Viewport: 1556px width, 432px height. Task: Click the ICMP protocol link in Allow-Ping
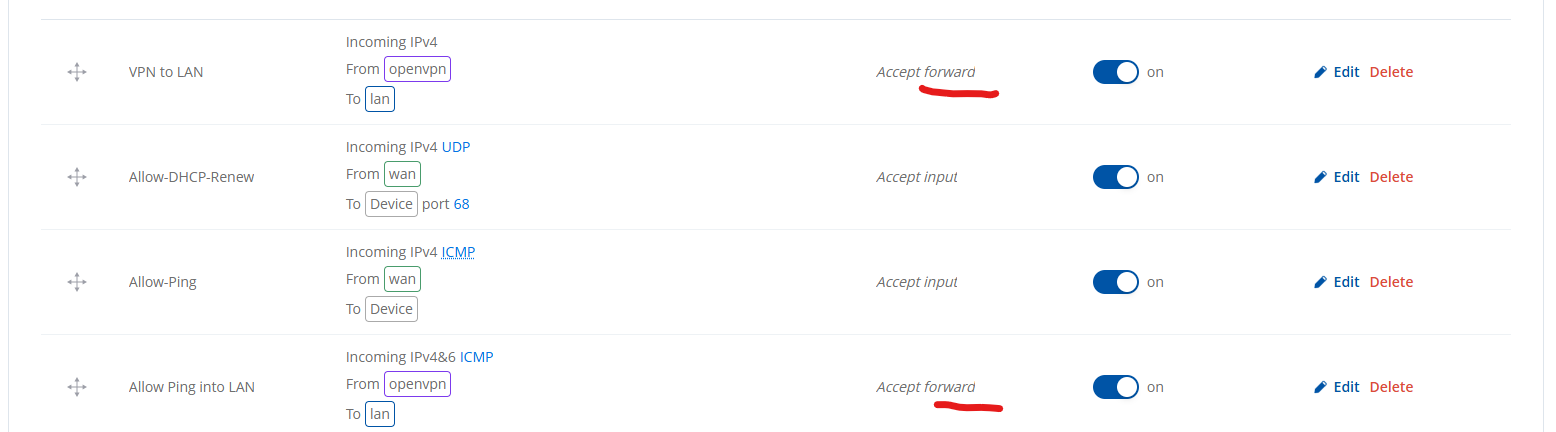[458, 252]
